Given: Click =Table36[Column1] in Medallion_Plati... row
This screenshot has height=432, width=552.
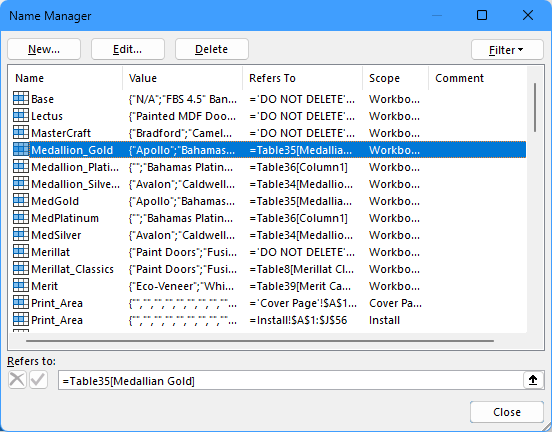Looking at the screenshot, I should click(299, 167).
